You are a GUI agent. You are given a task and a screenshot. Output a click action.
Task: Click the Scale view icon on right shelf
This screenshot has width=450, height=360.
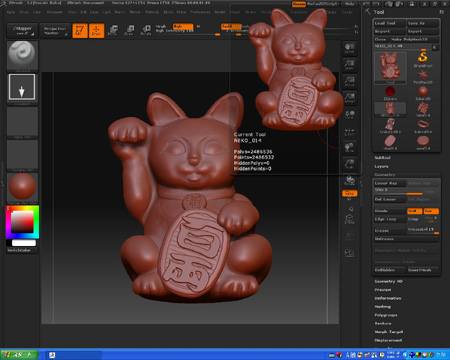349,164
